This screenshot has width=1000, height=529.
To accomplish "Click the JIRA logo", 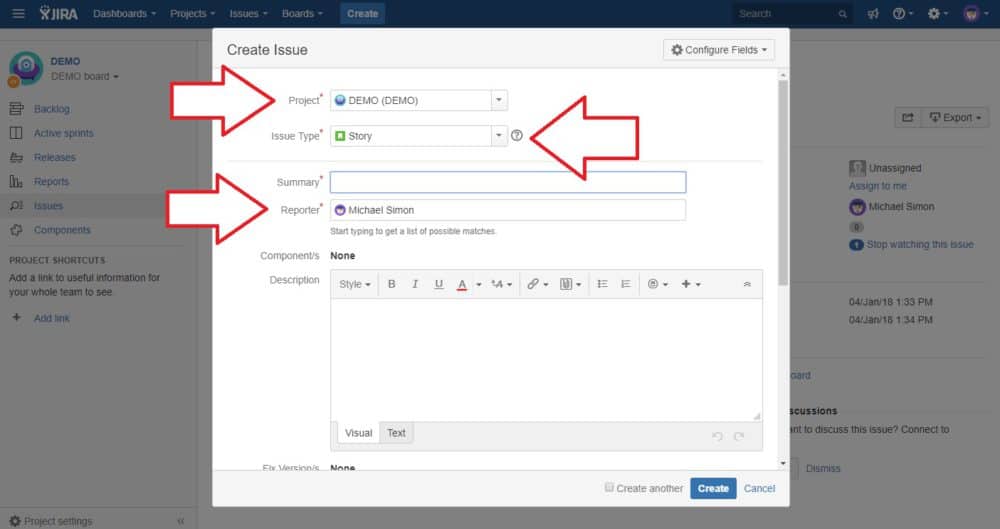I will (59, 13).
